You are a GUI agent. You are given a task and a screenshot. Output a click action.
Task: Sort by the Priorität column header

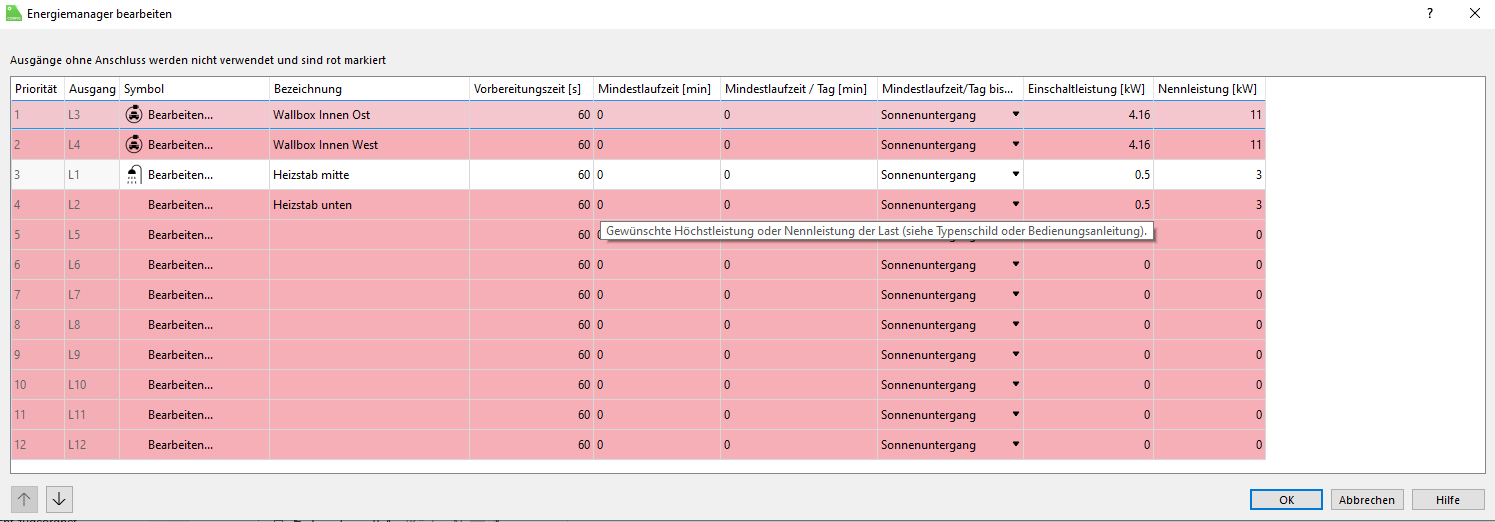(x=37, y=89)
